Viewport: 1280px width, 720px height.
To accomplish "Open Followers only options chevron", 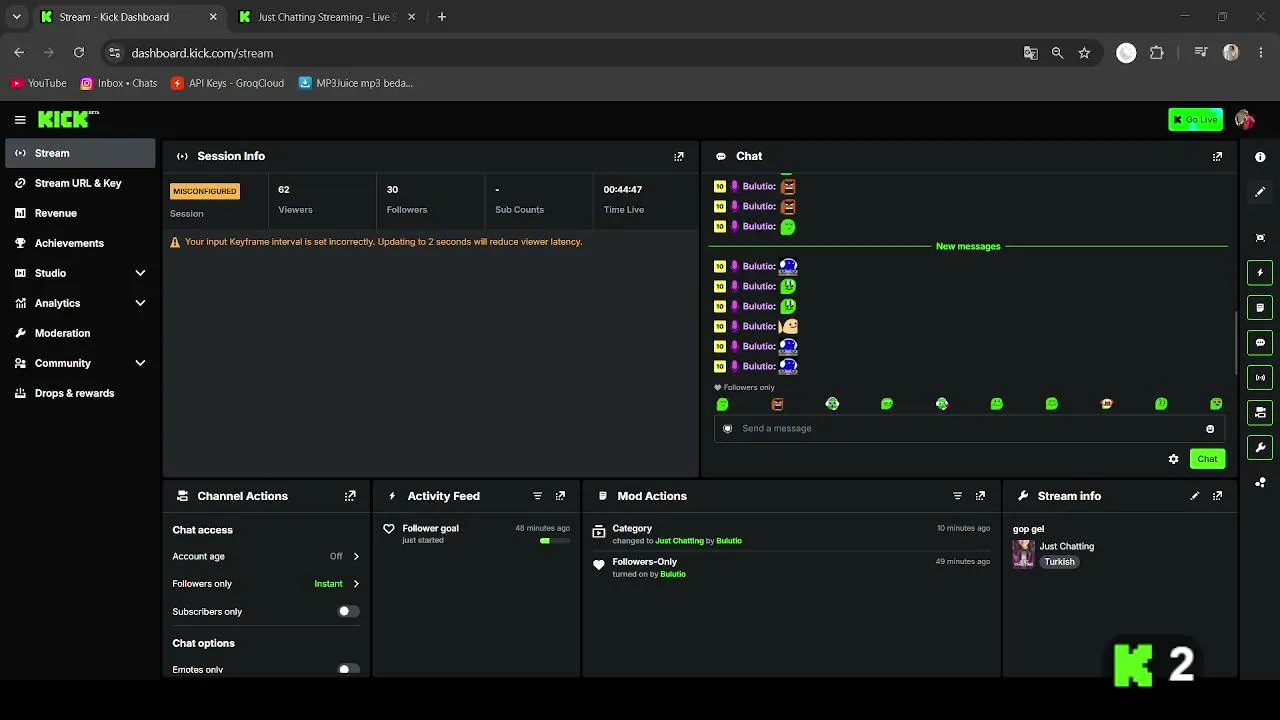I will tap(356, 584).
